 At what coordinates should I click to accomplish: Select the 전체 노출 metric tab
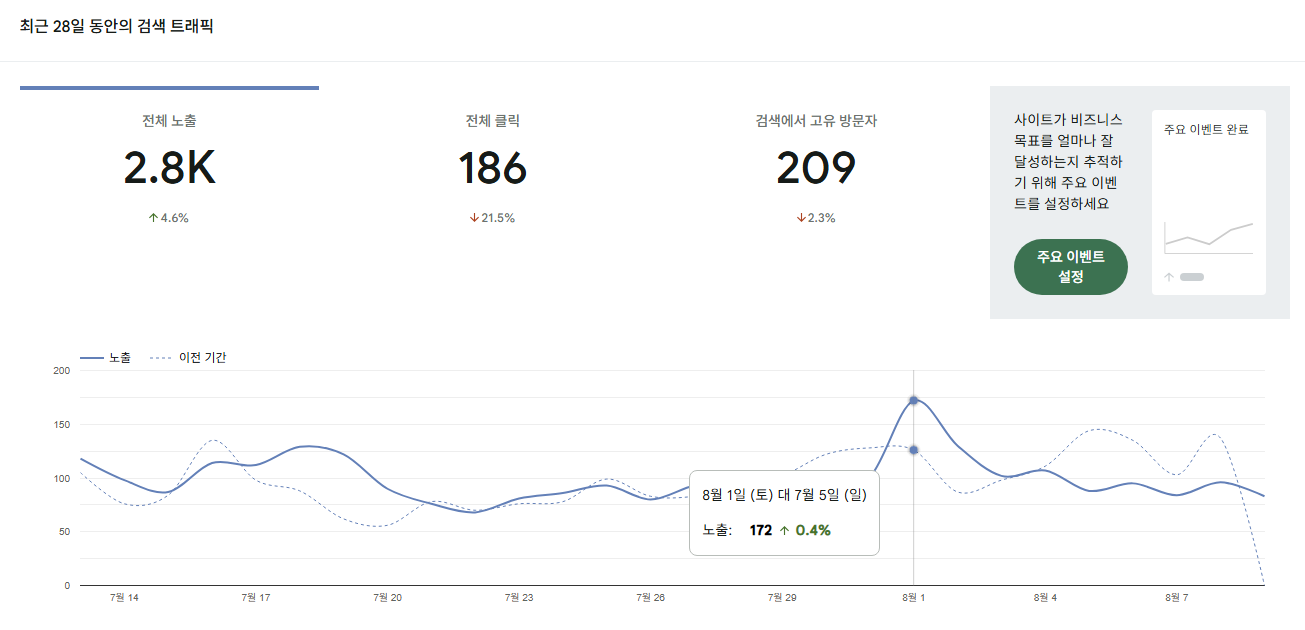(169, 165)
